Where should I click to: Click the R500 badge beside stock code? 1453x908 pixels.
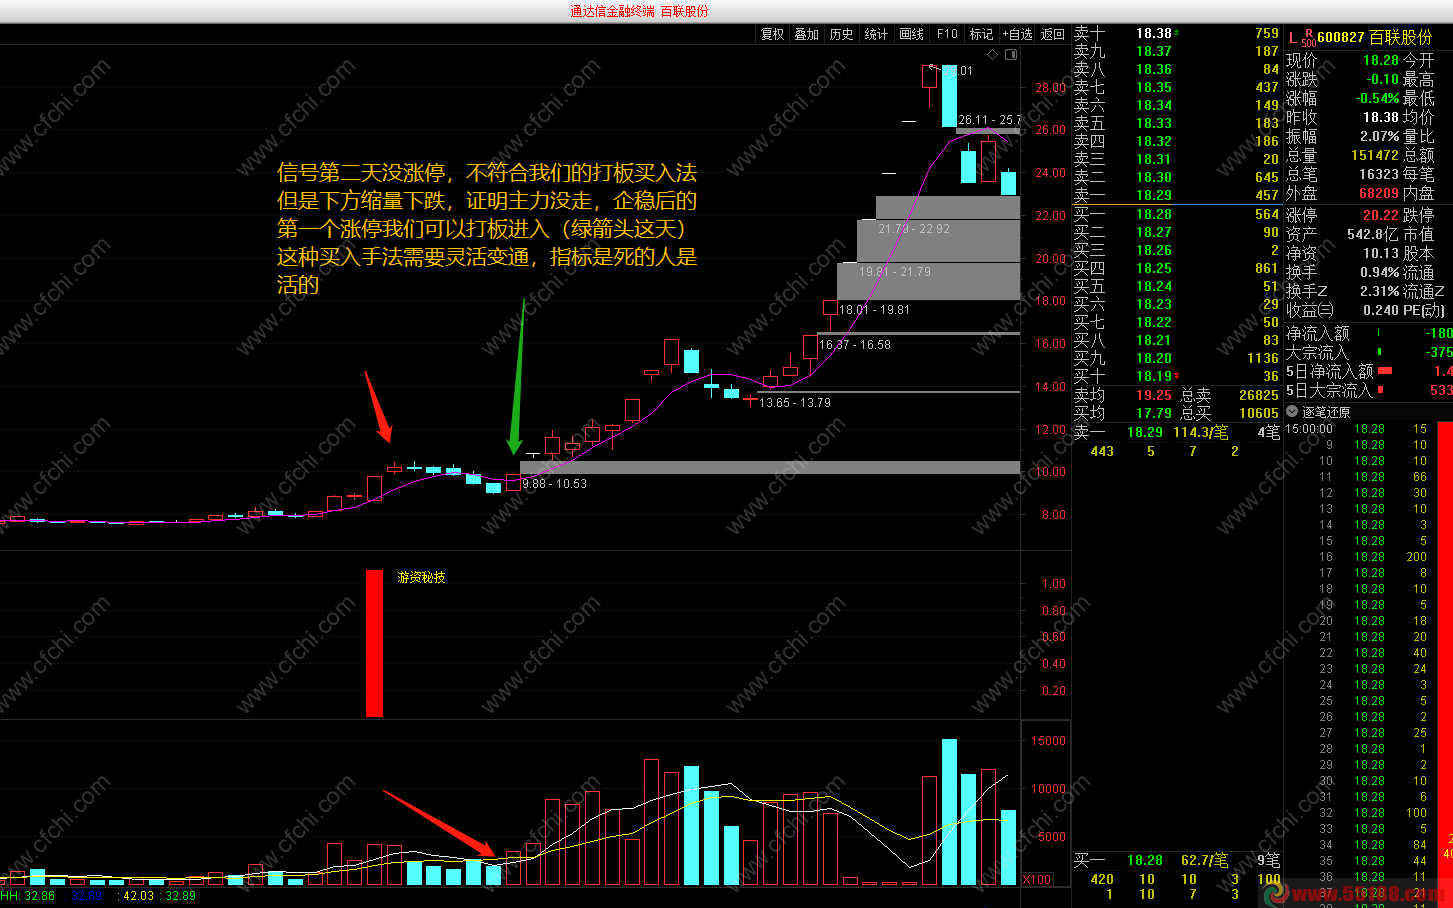(x=1308, y=38)
